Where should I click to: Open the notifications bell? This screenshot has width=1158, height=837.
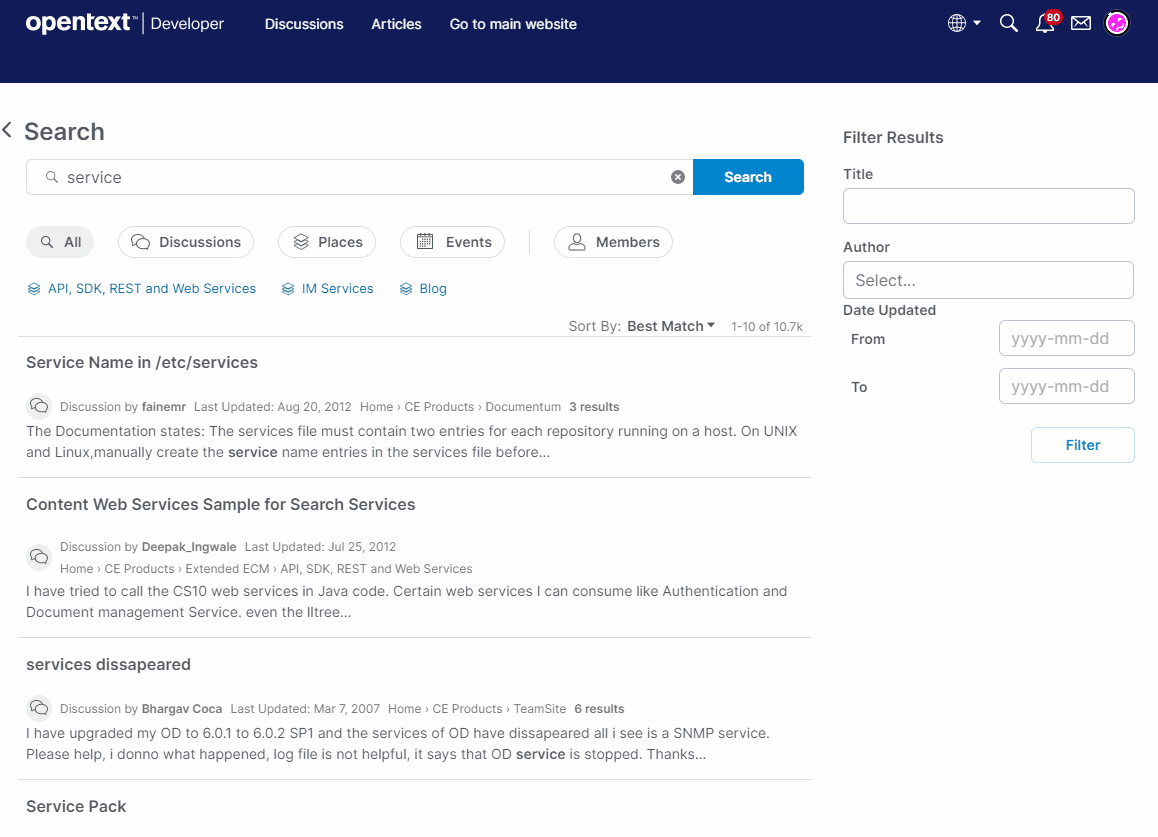click(1043, 23)
